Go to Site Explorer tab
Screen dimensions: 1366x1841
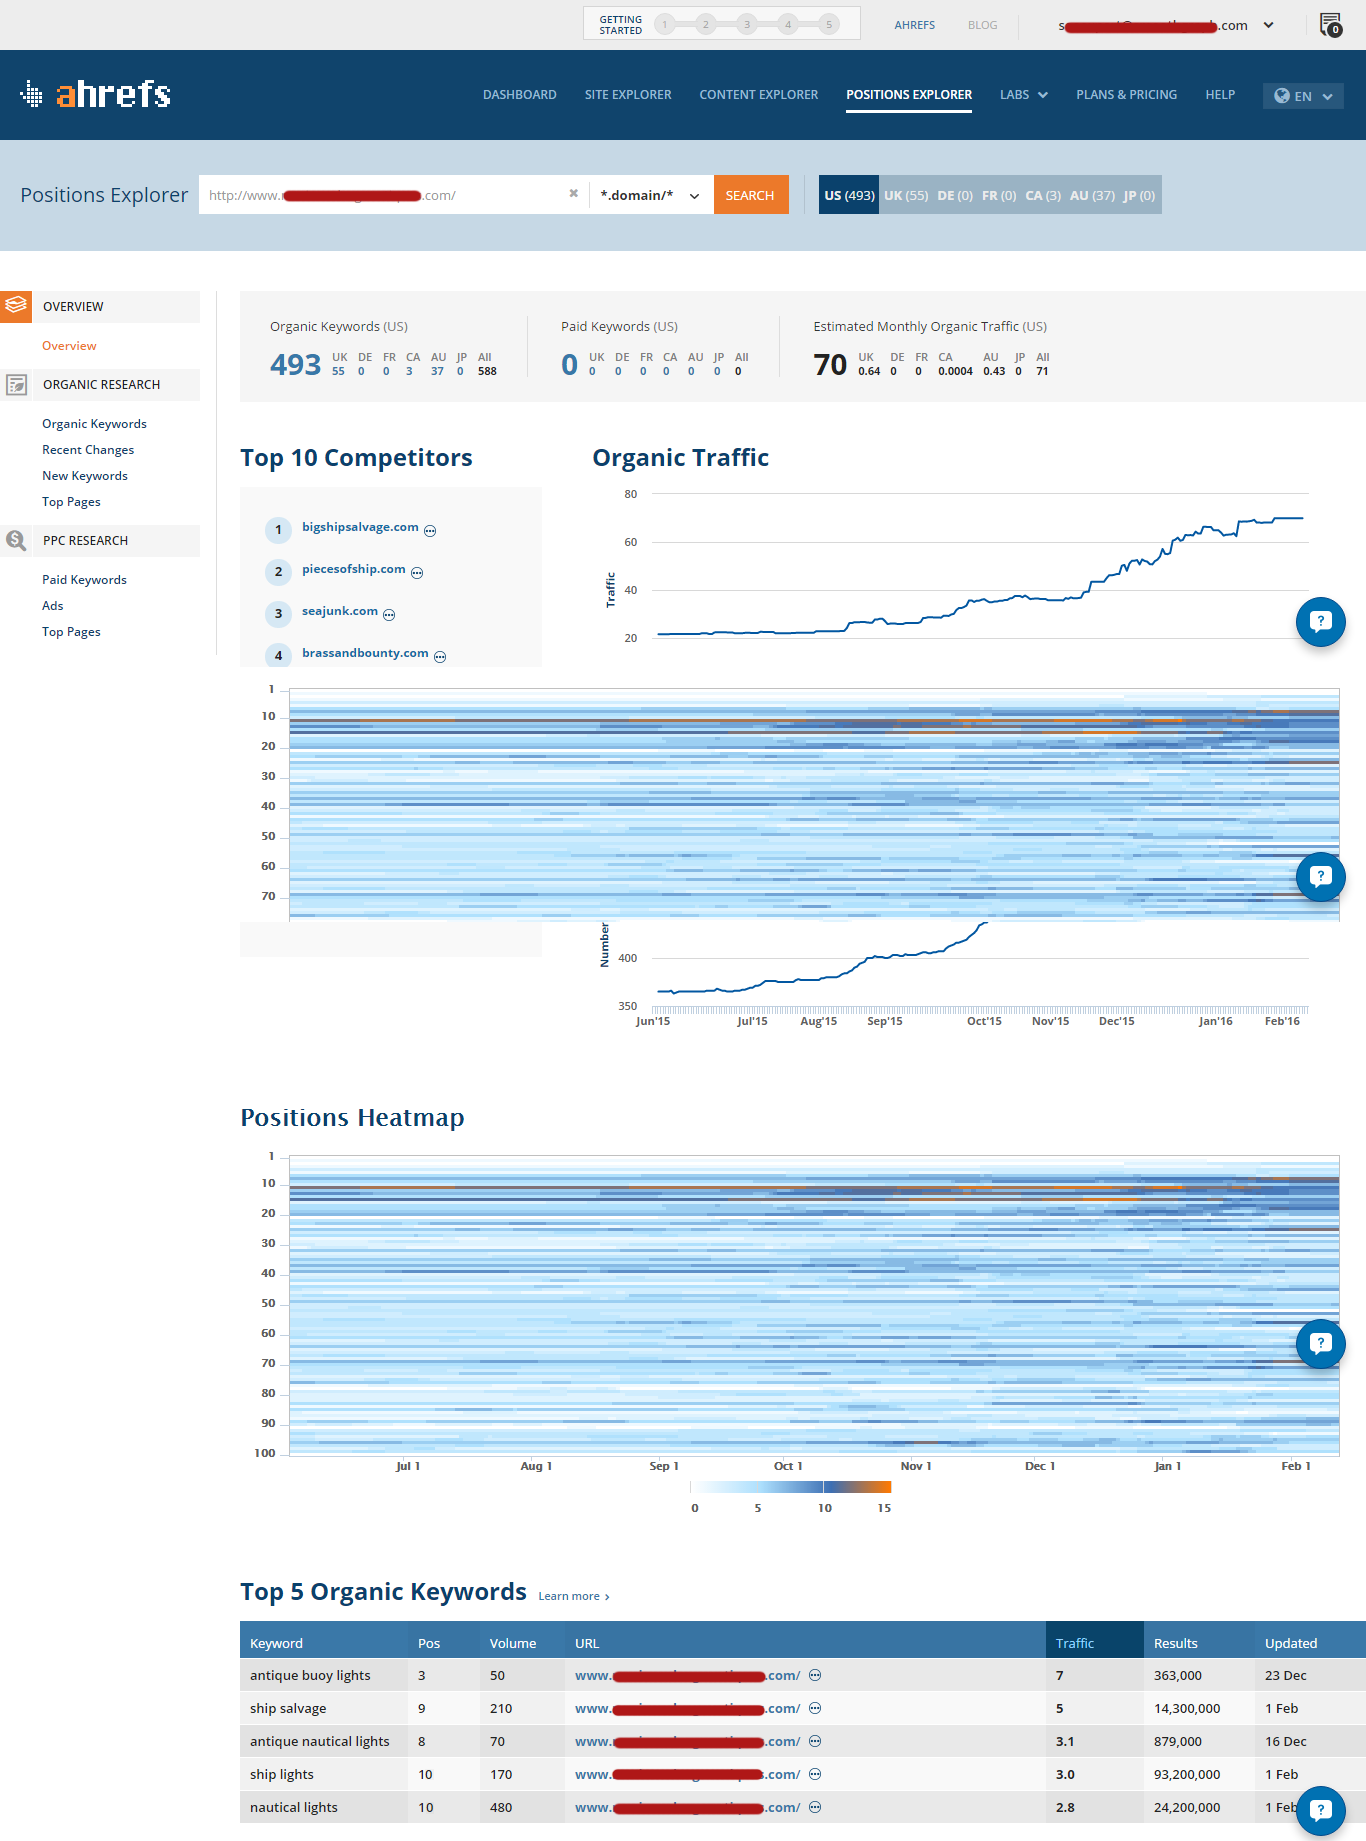coord(628,95)
